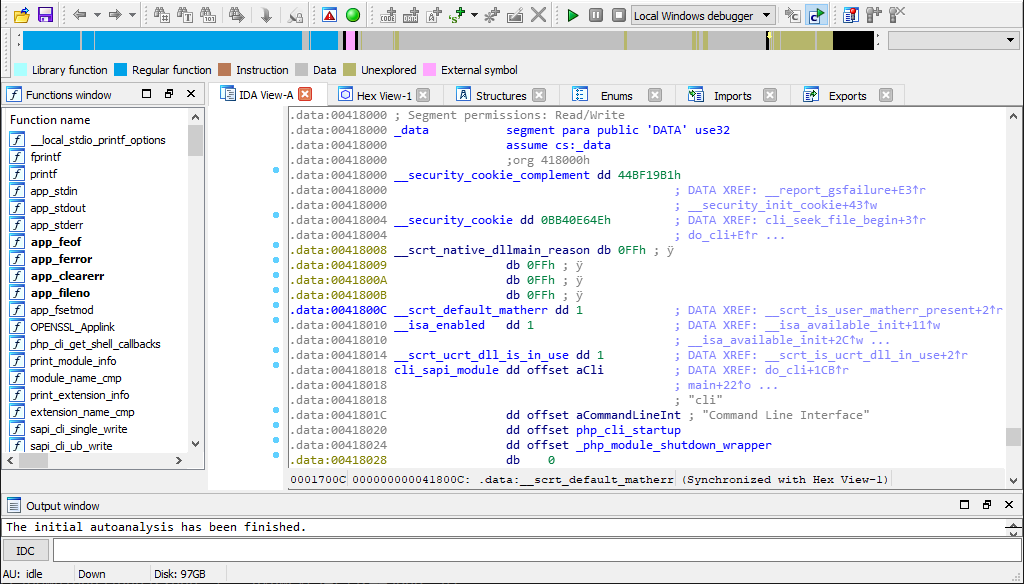
Task: Switch to the Hex View-1 tab
Action: click(384, 96)
